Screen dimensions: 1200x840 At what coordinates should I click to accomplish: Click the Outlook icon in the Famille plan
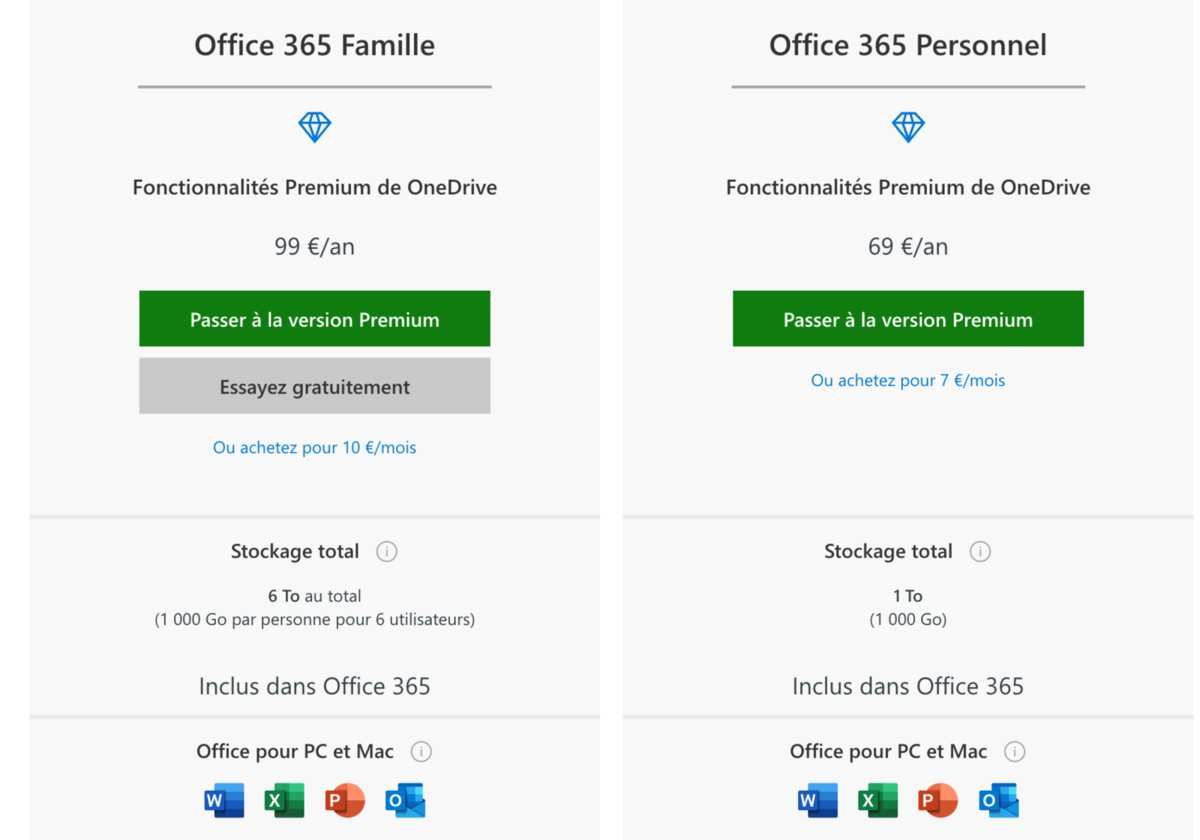point(405,801)
